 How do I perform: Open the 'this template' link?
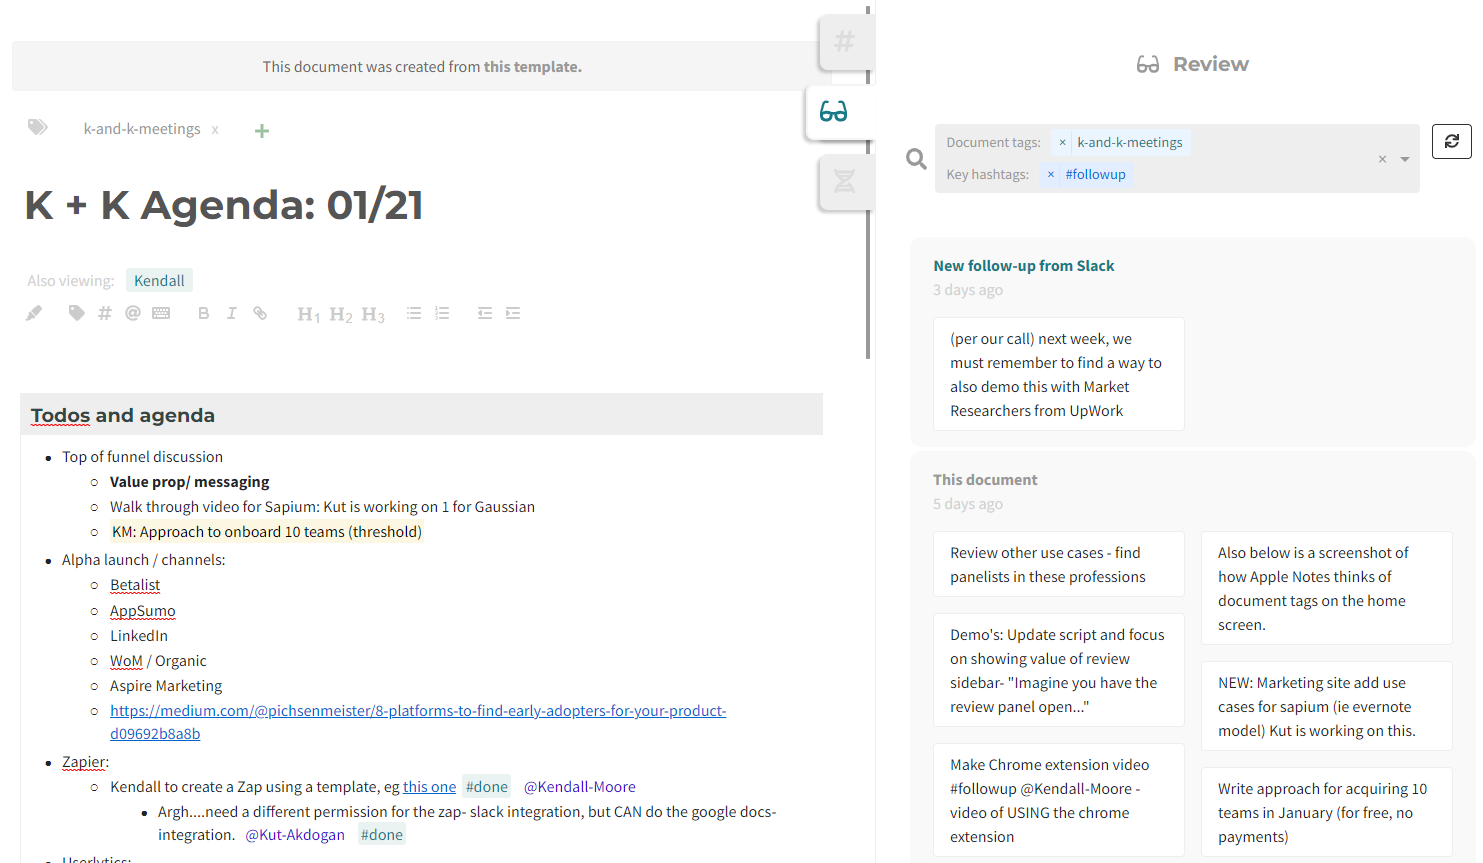pyautogui.click(x=532, y=67)
